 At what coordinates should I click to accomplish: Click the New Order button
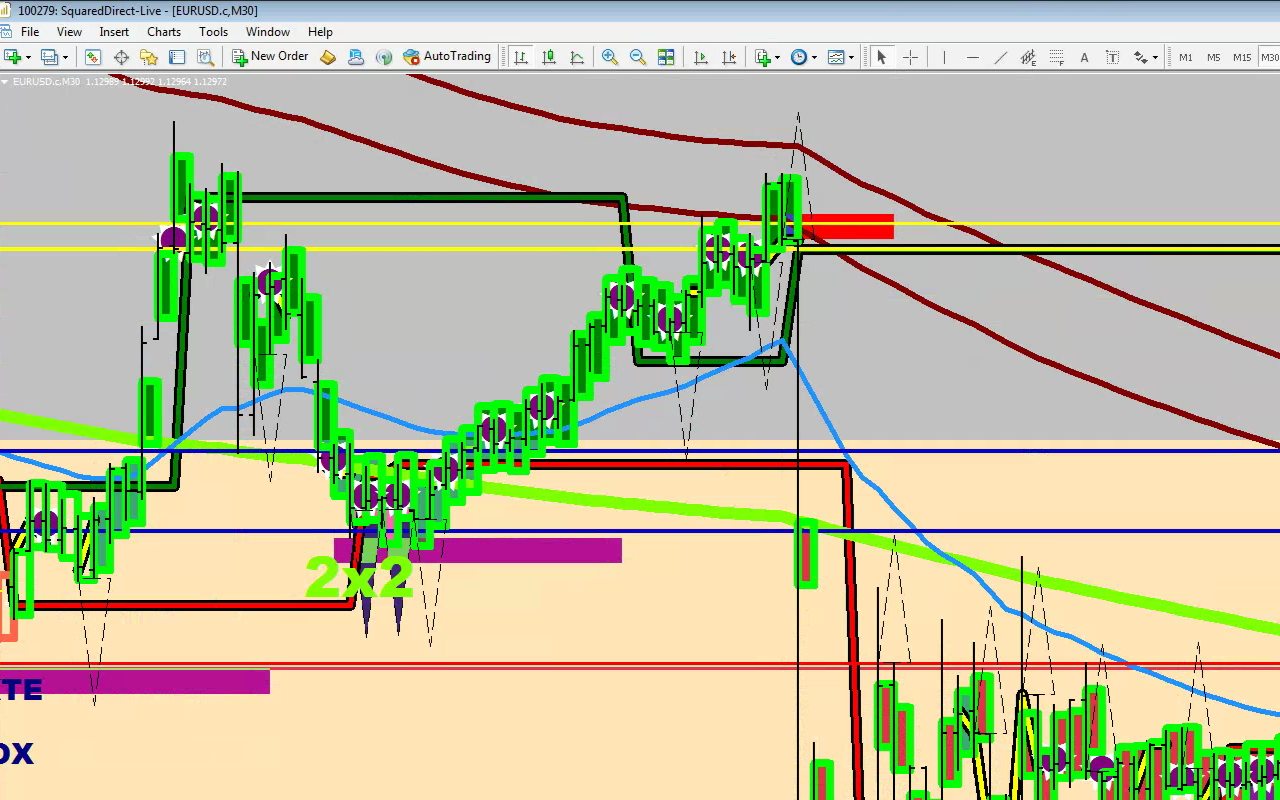[270, 57]
